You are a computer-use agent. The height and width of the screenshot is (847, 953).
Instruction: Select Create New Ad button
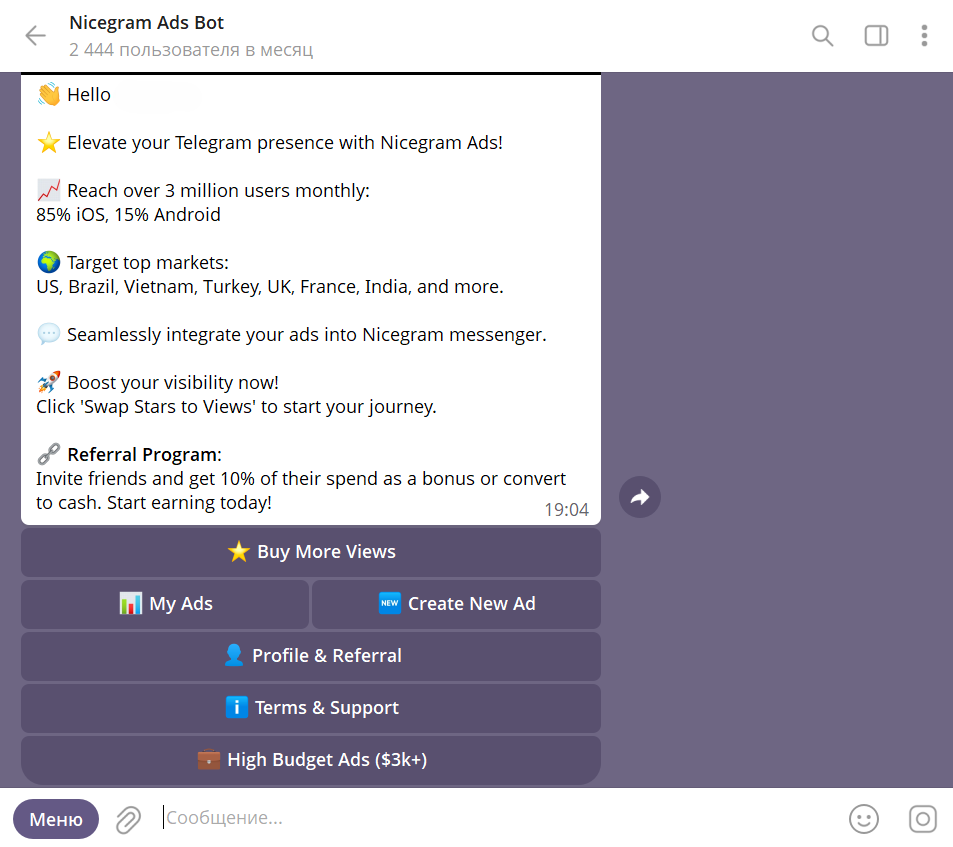(x=456, y=604)
